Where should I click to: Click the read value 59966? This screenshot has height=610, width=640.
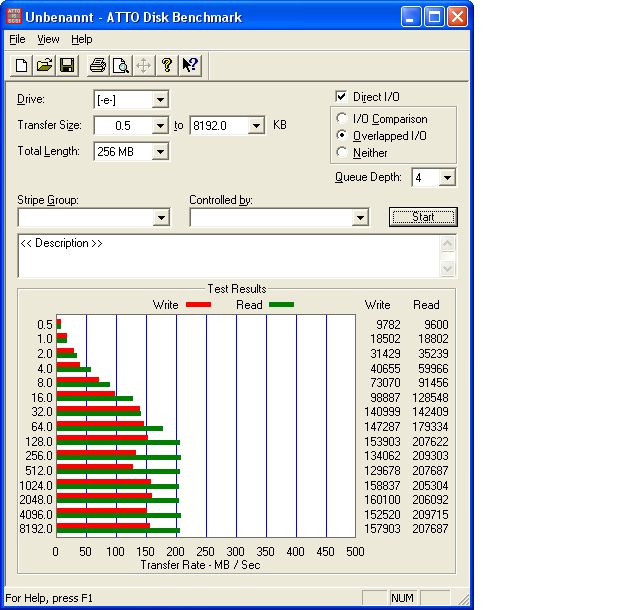coord(433,369)
